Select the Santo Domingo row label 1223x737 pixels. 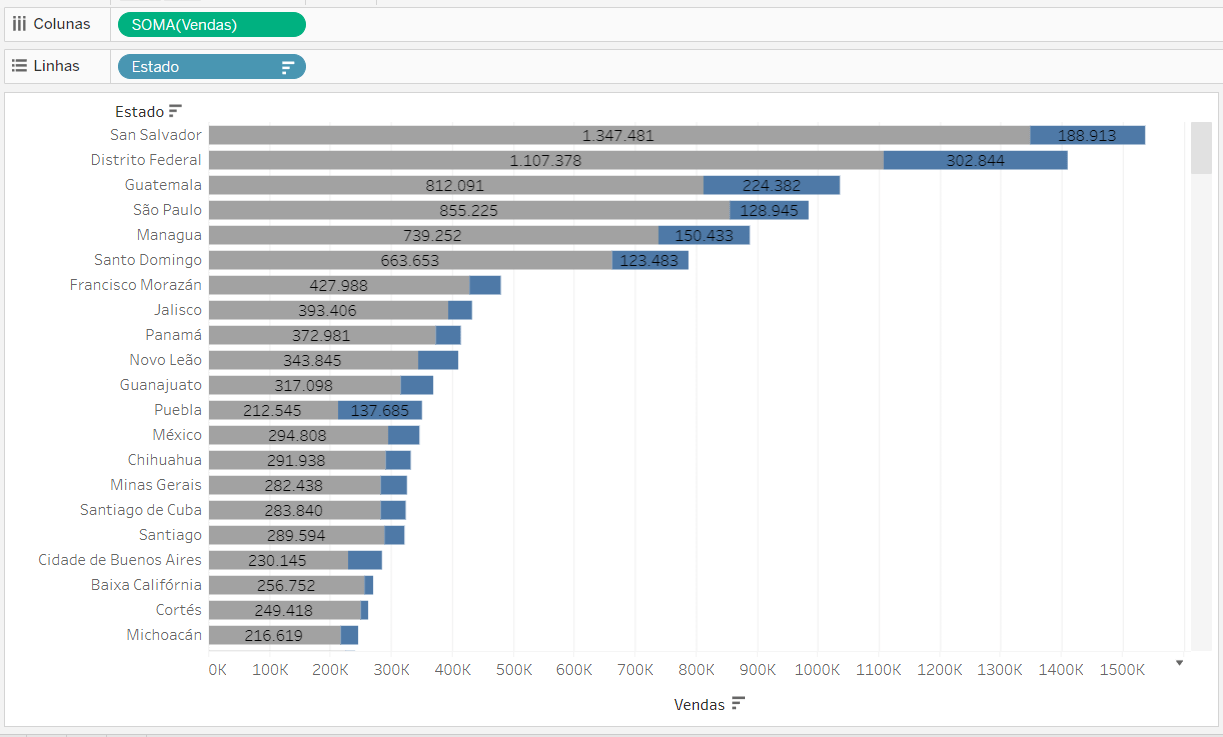[148, 260]
